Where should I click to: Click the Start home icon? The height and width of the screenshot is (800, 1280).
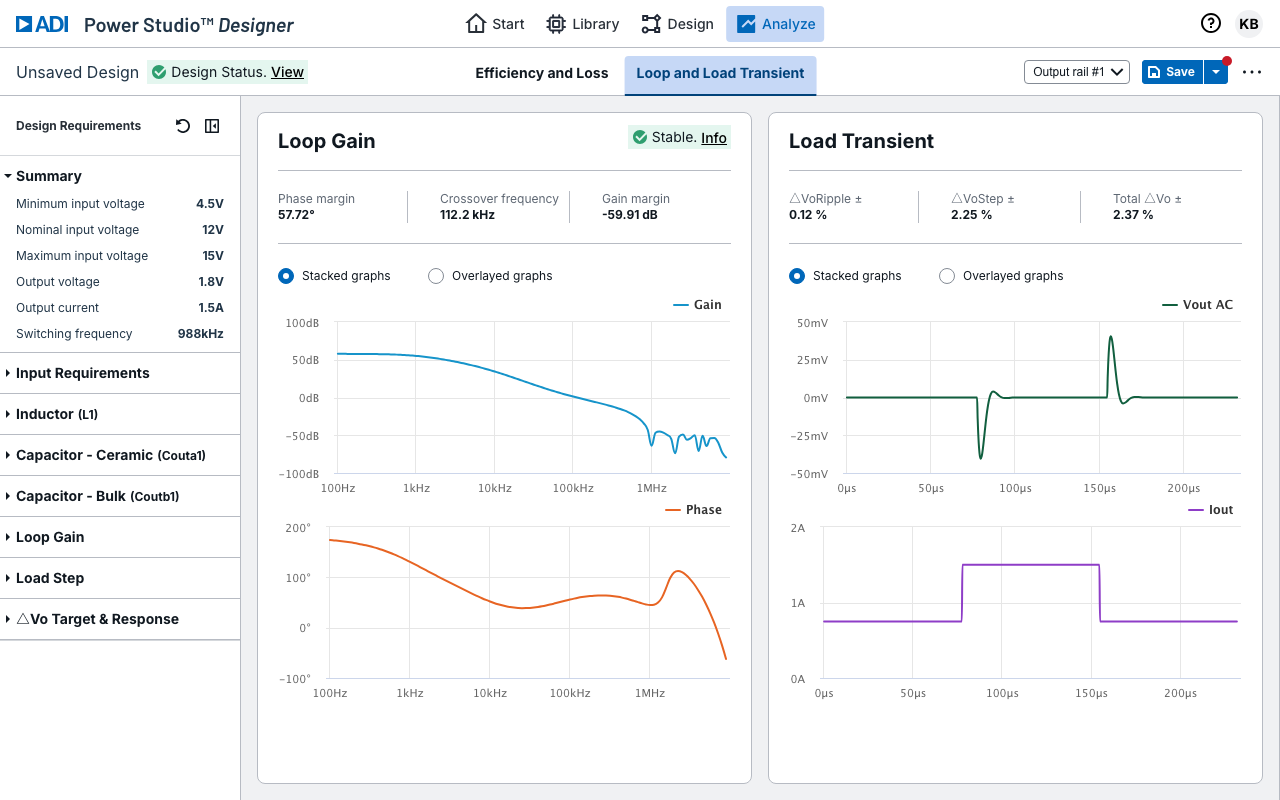[476, 24]
